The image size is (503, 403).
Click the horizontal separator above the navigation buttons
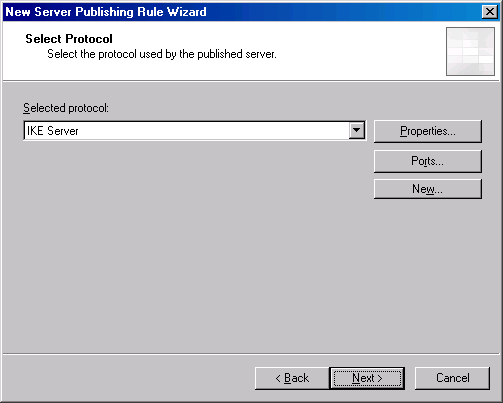coord(251,354)
